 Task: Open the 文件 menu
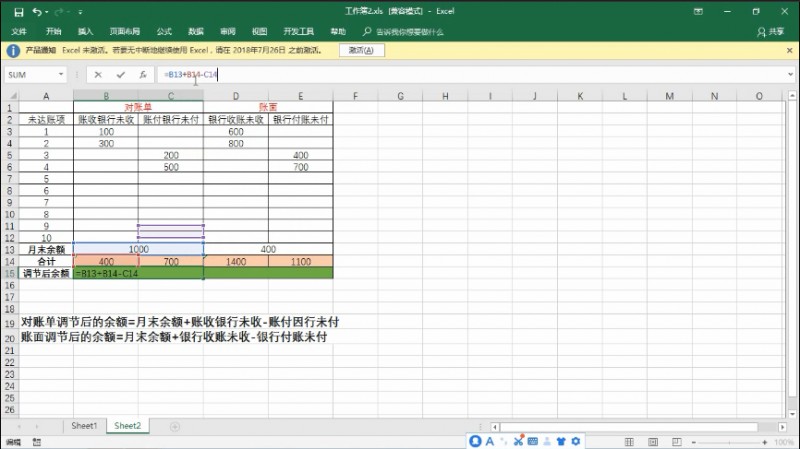tap(19, 32)
